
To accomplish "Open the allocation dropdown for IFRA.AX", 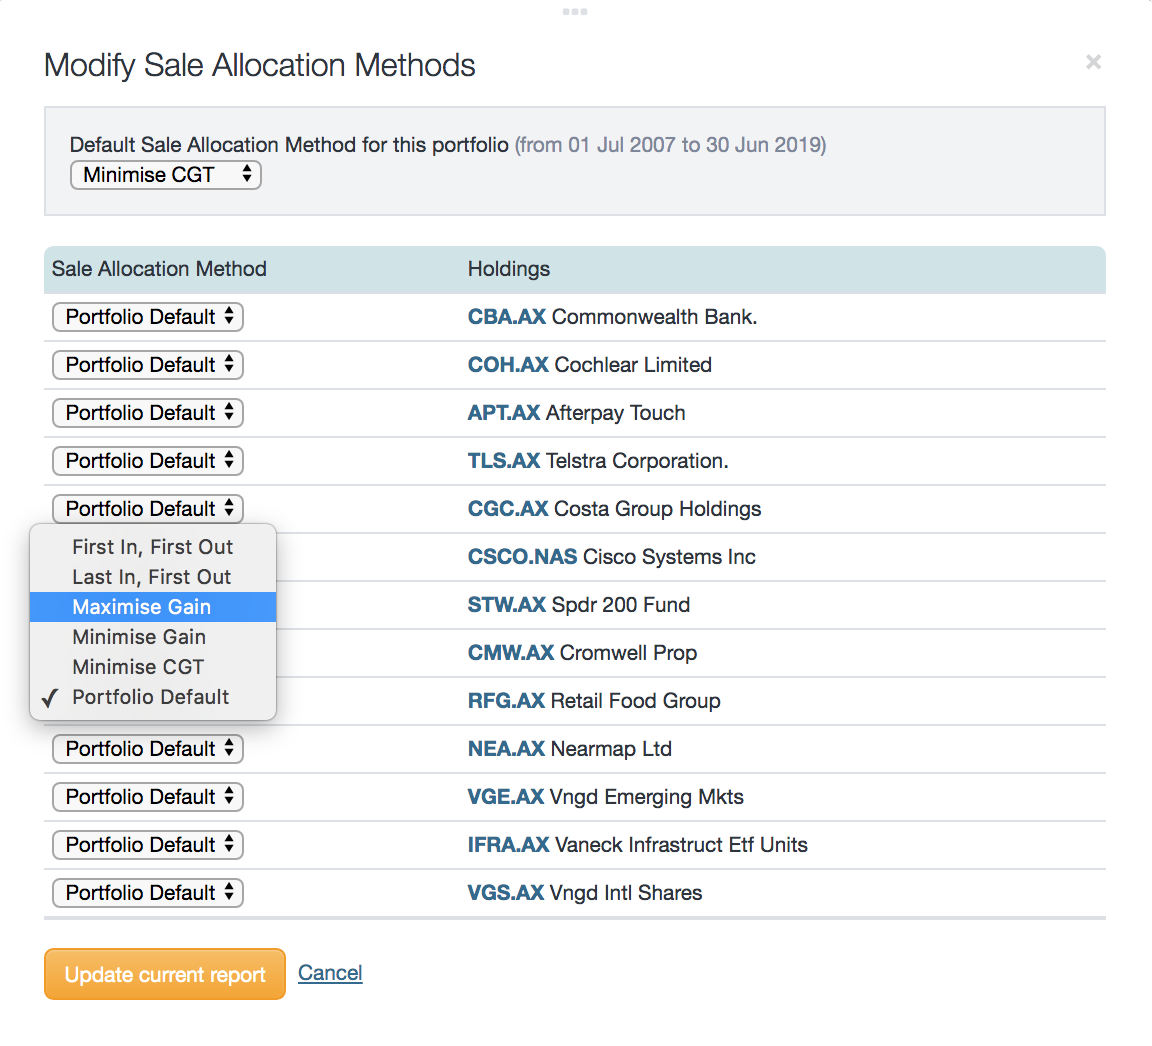I will tap(147, 845).
